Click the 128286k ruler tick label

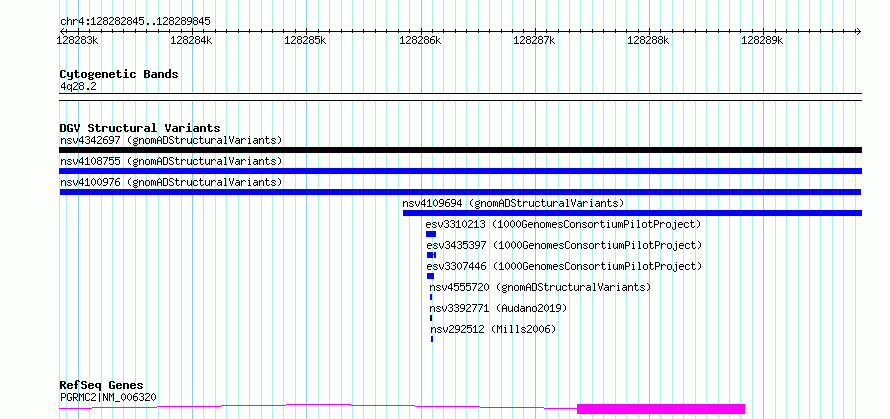click(x=421, y=40)
